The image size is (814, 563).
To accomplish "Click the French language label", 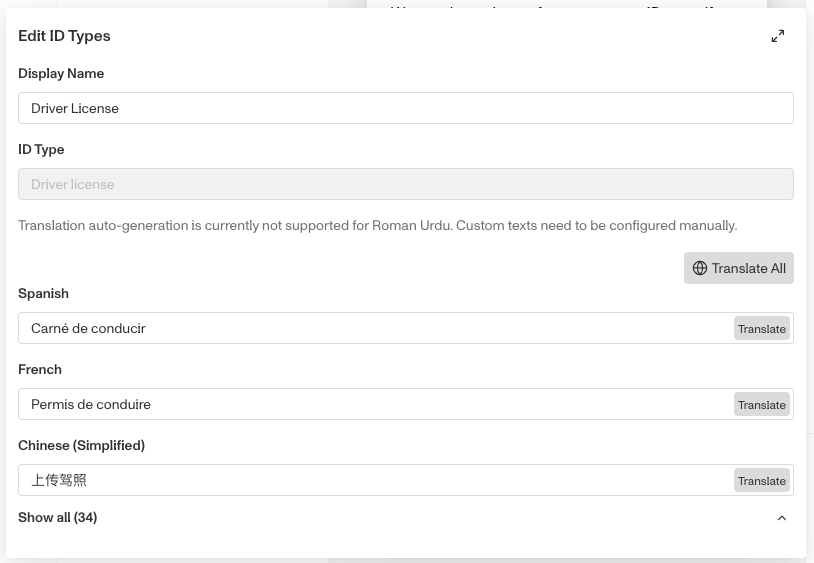I will pyautogui.click(x=40, y=369).
